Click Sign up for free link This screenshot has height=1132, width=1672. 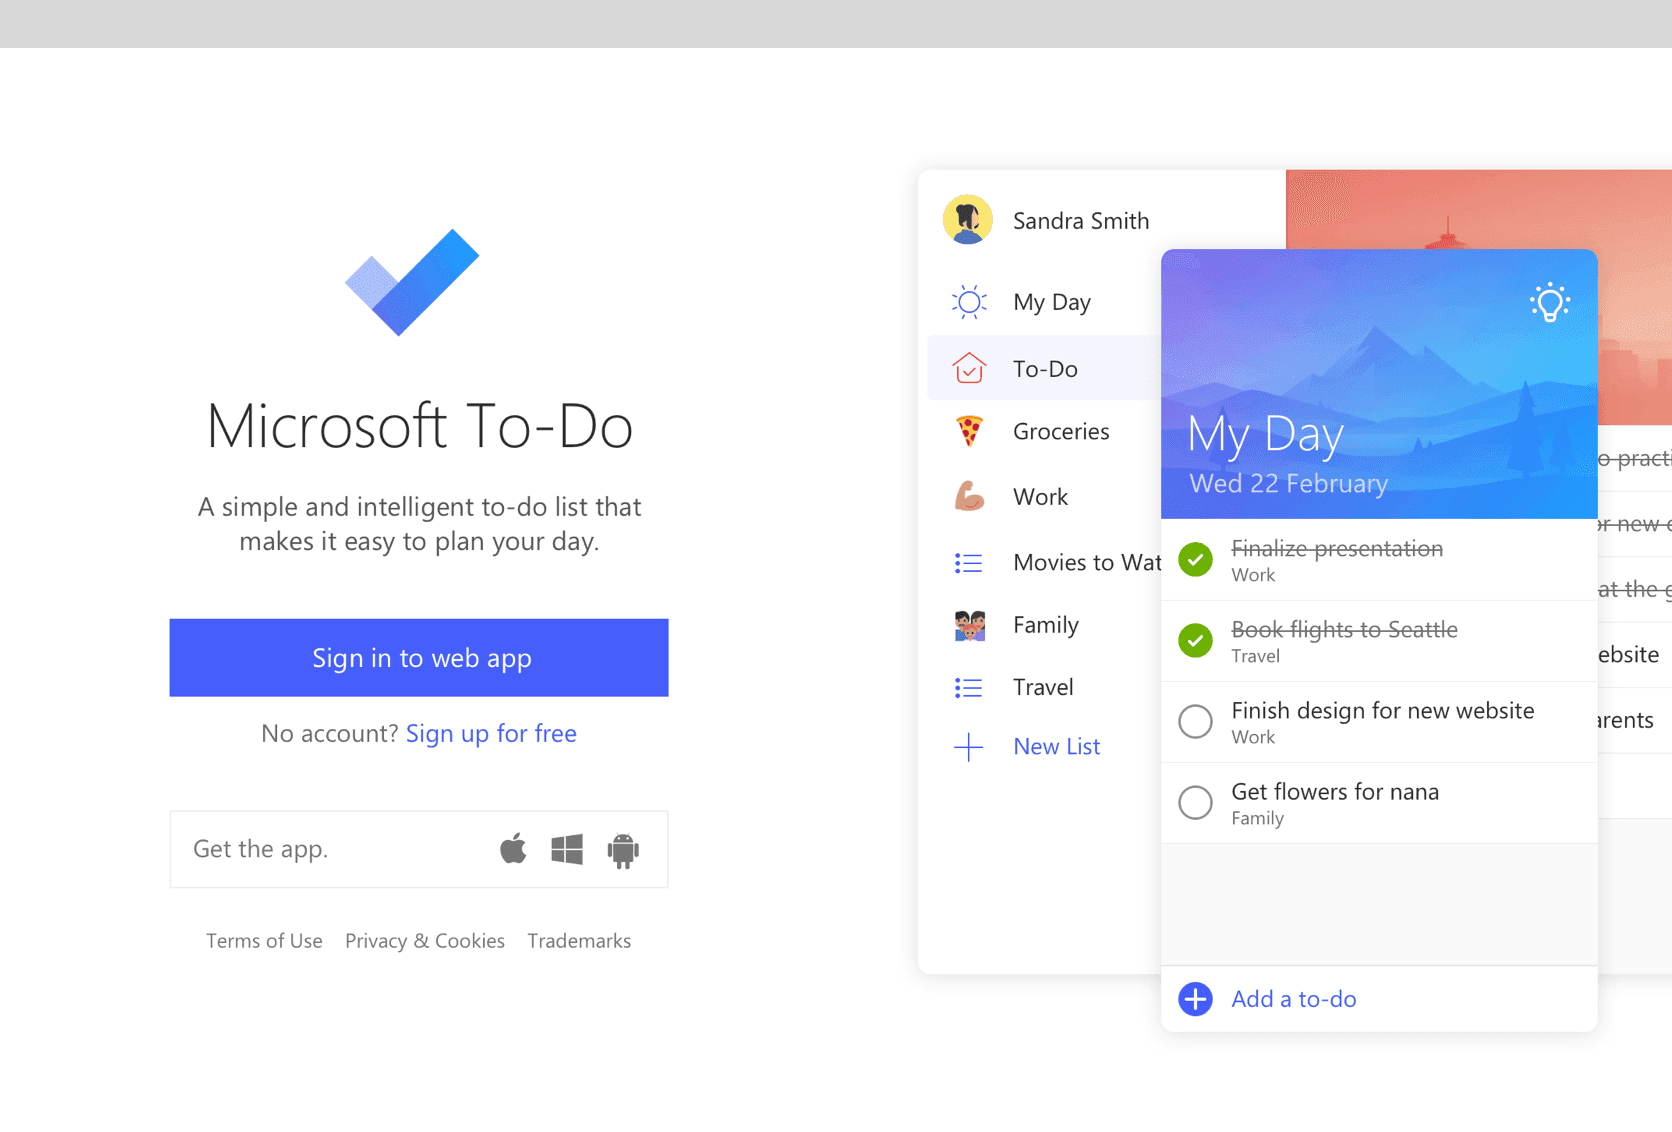point(491,733)
